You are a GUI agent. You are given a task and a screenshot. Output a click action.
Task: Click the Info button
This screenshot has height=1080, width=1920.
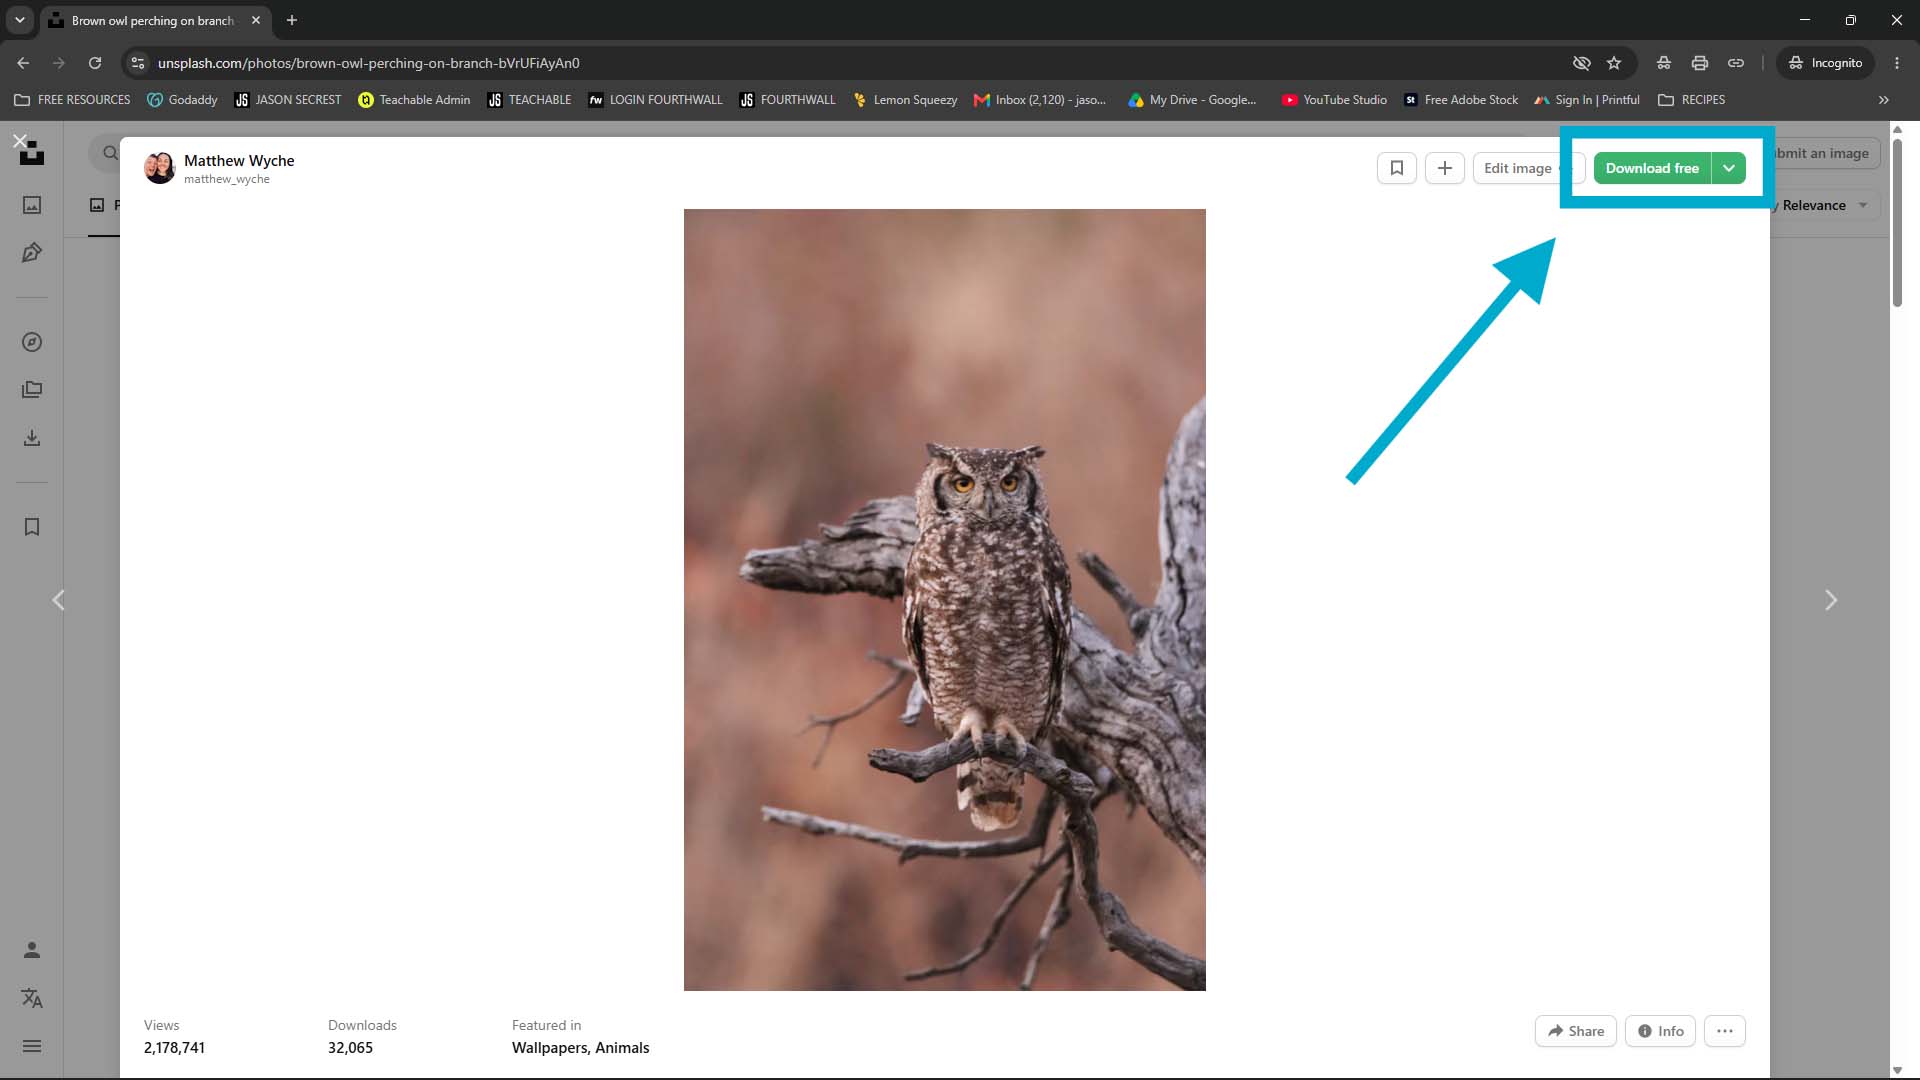(1660, 1031)
